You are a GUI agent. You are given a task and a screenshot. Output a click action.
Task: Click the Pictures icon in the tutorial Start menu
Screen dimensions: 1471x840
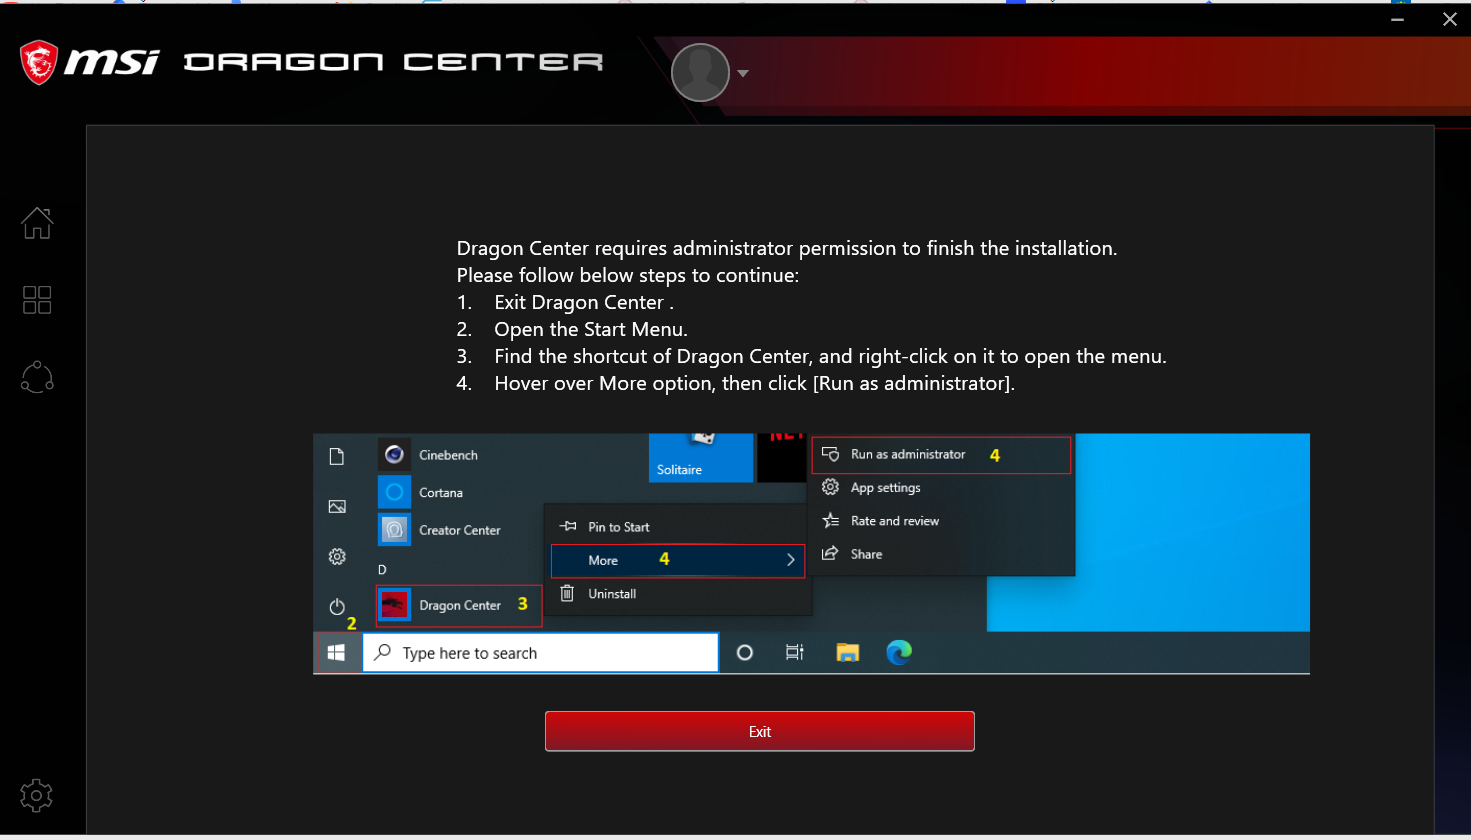coord(337,506)
